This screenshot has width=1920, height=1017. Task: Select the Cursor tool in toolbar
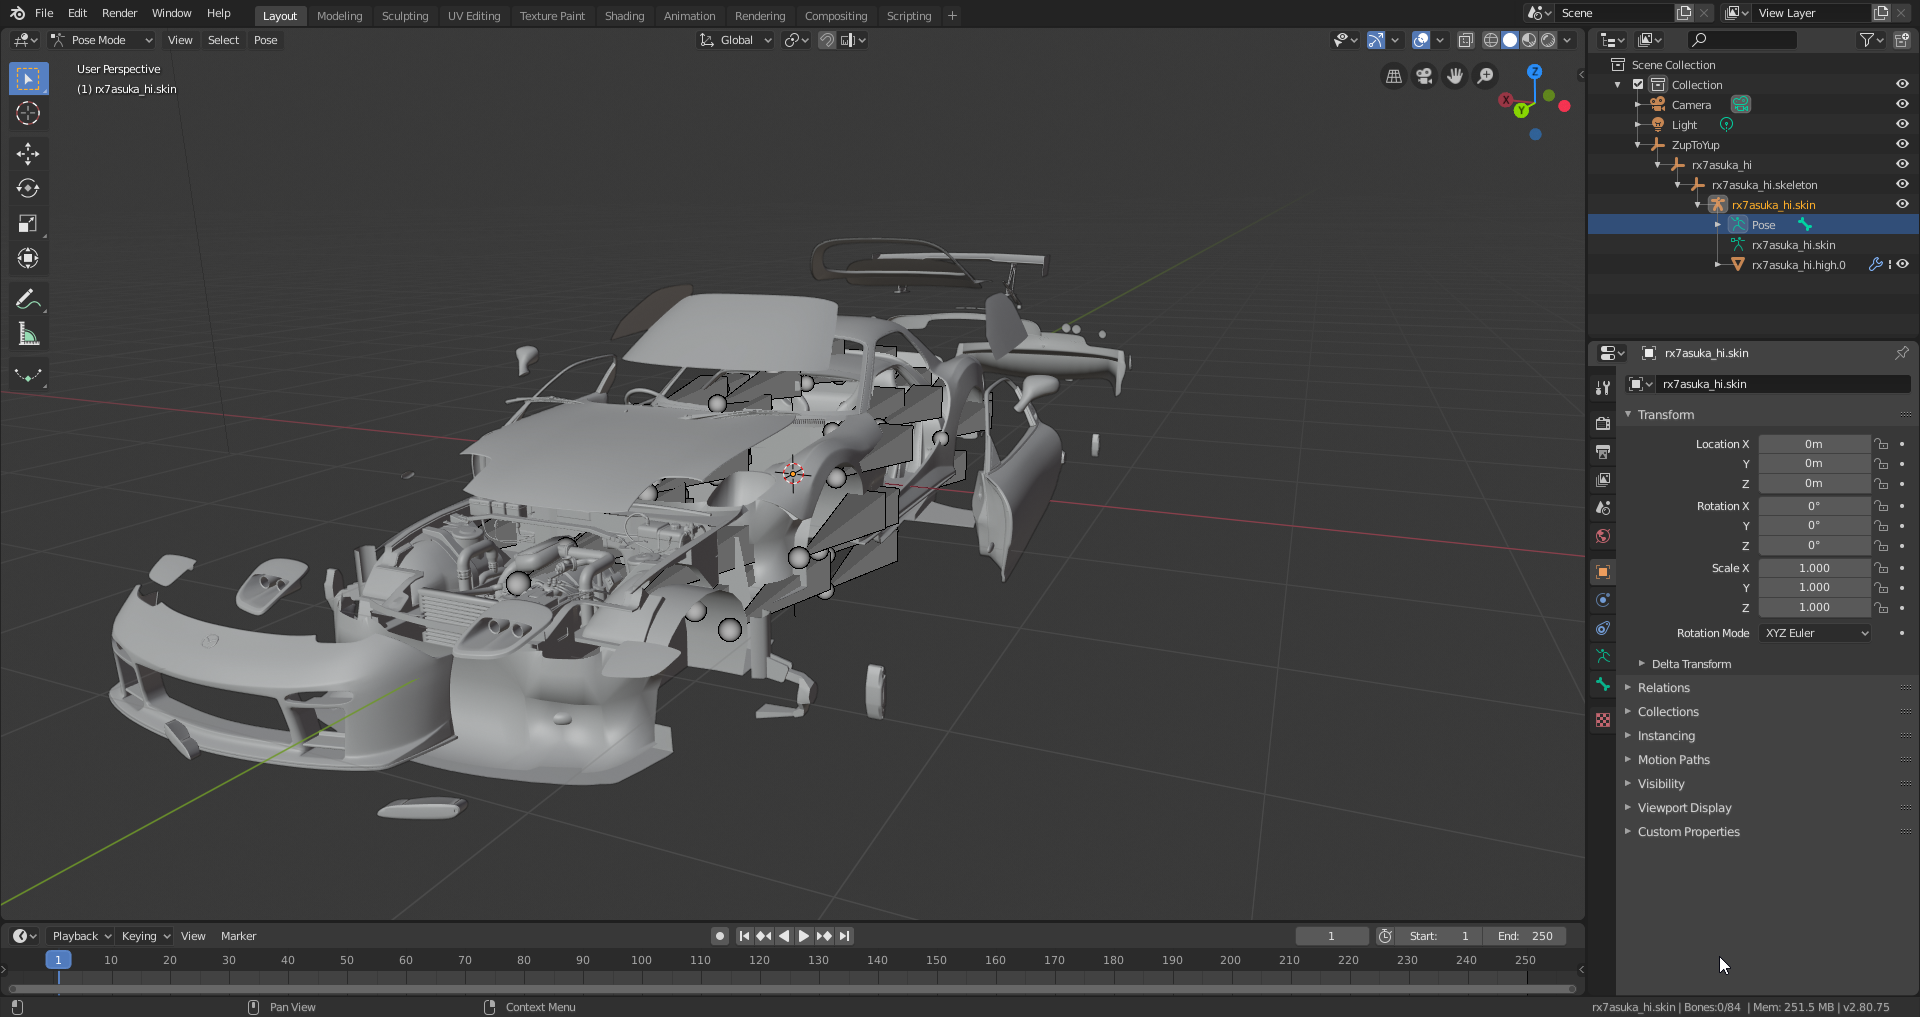point(28,114)
